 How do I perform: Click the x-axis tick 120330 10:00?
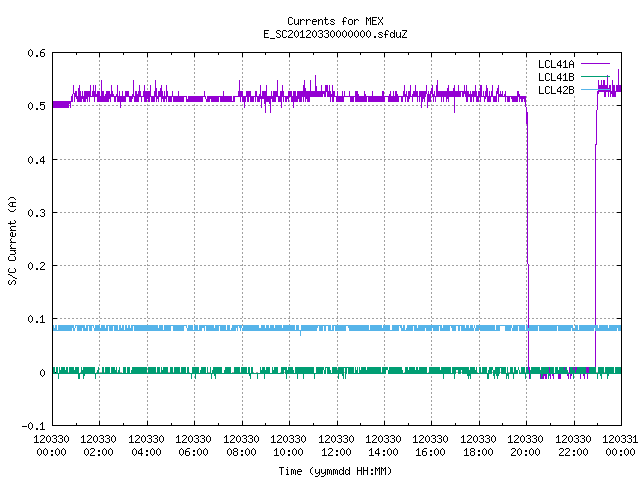click(289, 446)
